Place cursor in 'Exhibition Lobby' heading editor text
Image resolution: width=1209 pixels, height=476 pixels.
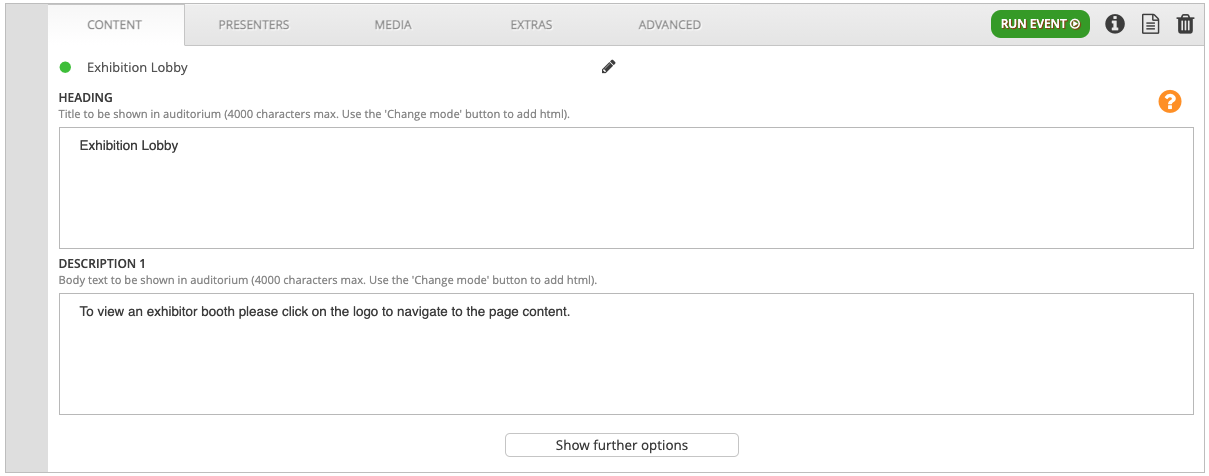pyautogui.click(x=129, y=146)
